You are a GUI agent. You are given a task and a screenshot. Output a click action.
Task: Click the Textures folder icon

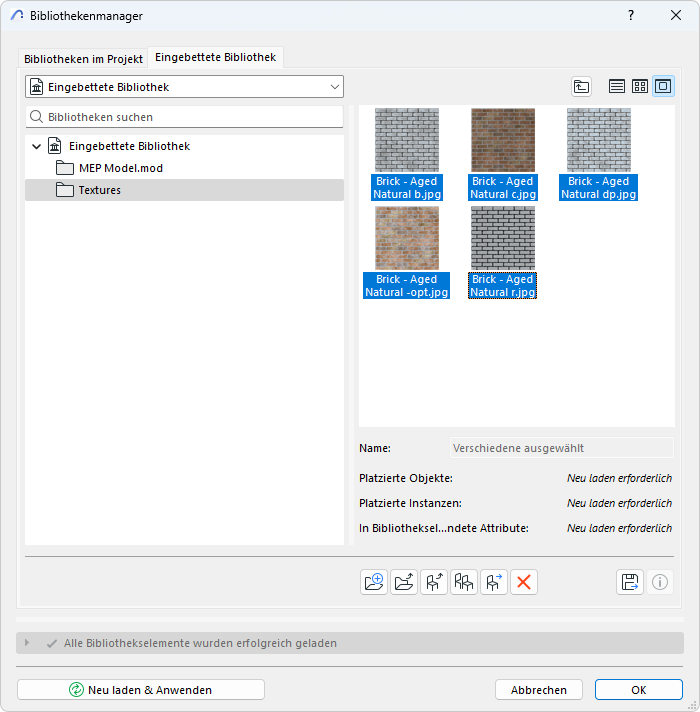pos(65,189)
